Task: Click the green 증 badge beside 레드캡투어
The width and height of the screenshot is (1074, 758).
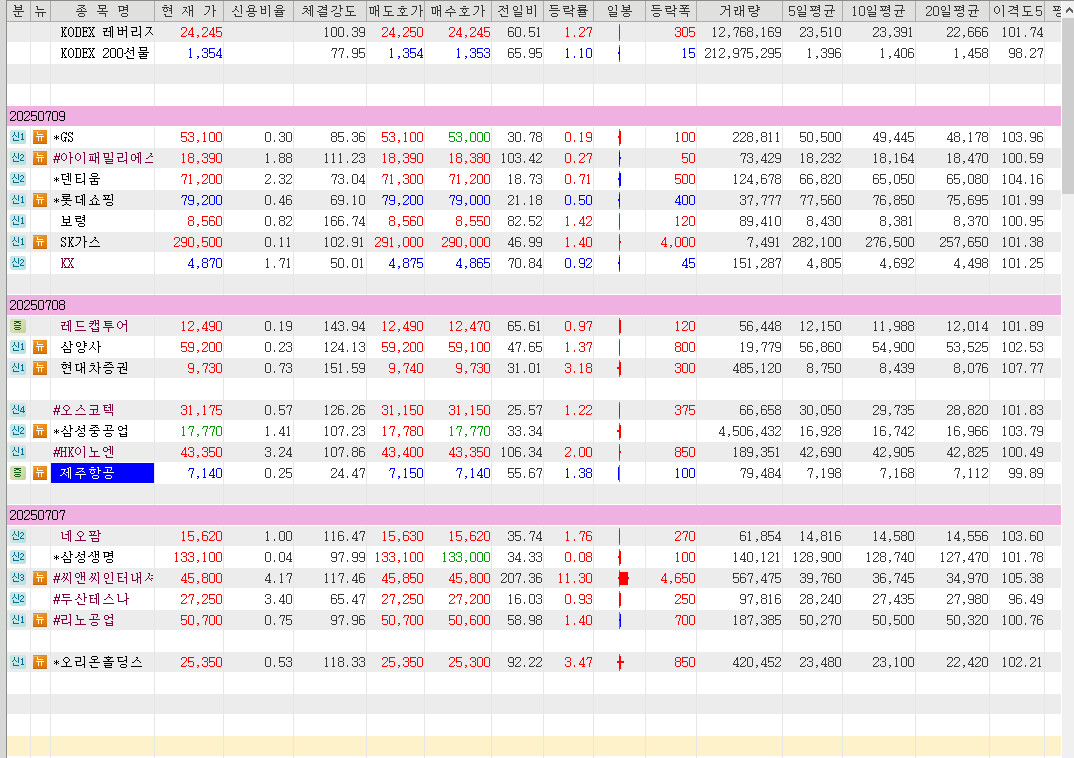Action: tap(18, 326)
